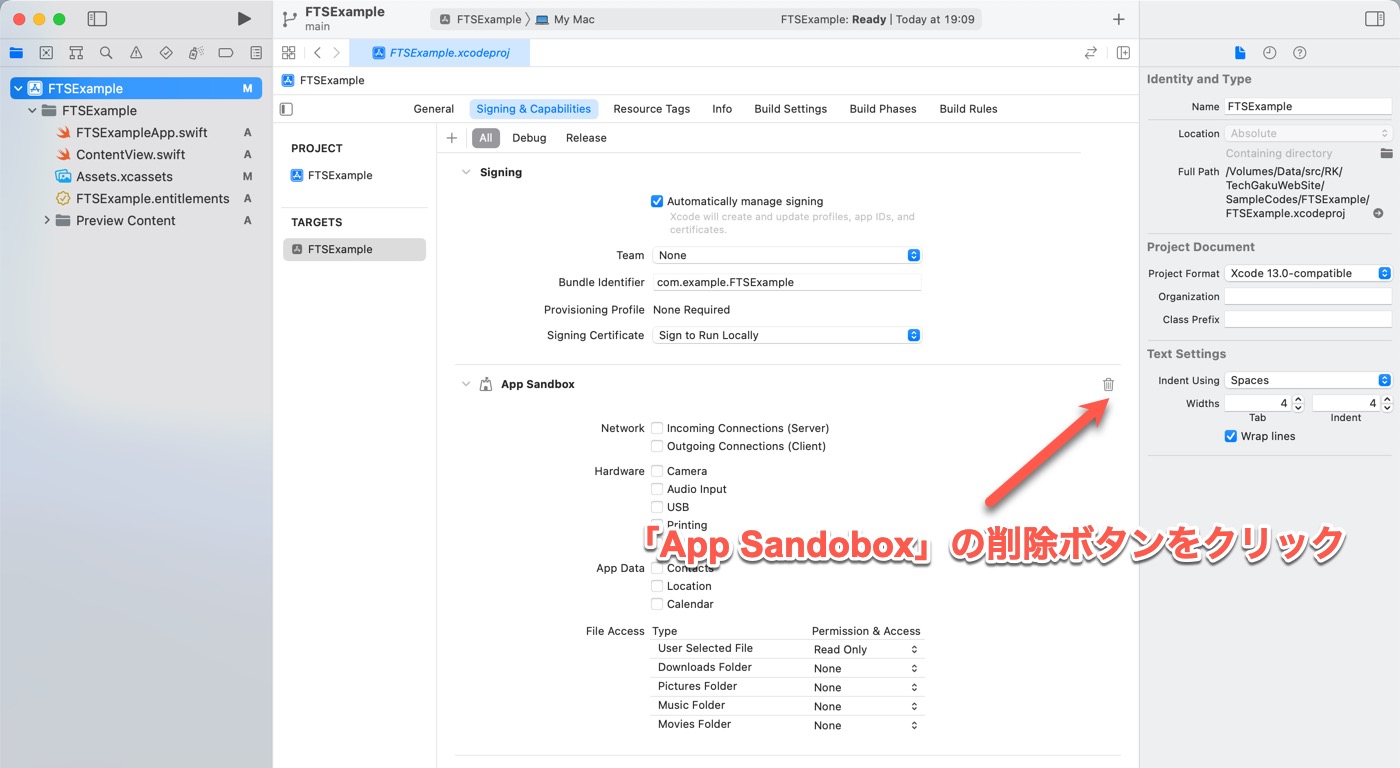
Task: Open the Indent Using dropdown
Action: tap(1308, 380)
